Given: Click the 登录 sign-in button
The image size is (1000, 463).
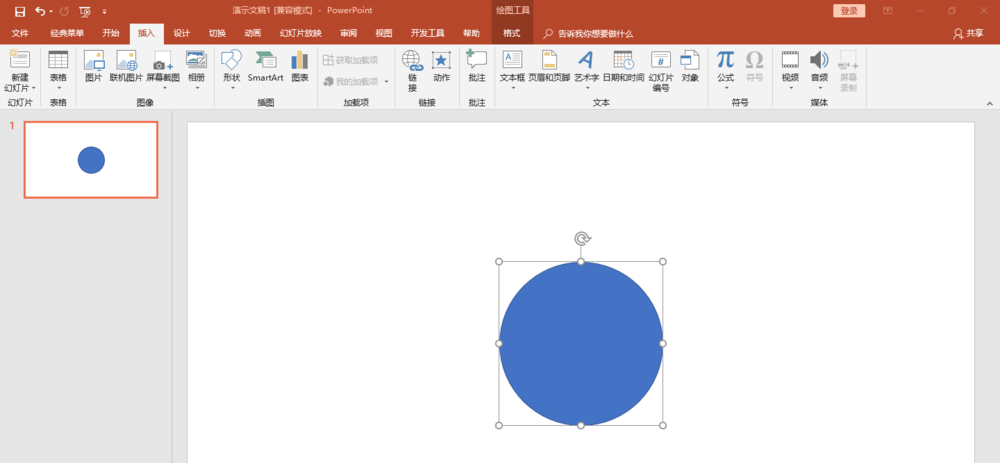Looking at the screenshot, I should click(x=849, y=11).
